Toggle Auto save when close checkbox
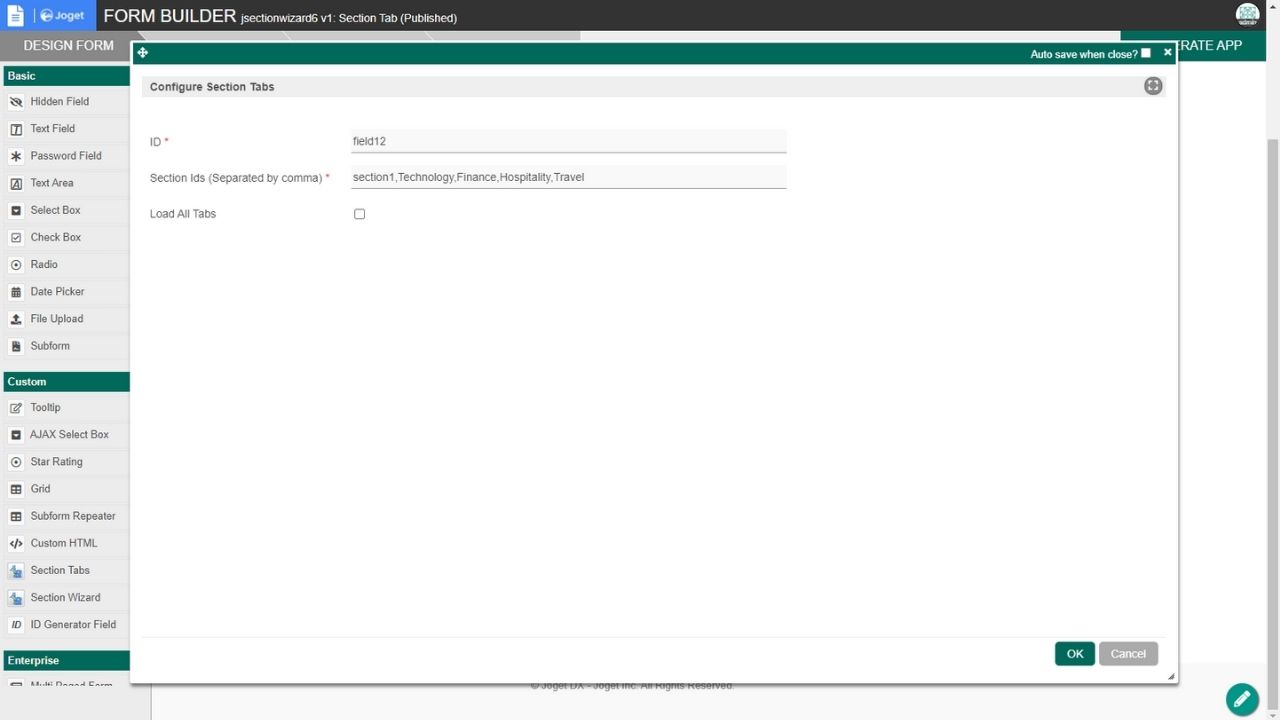 click(x=1146, y=53)
